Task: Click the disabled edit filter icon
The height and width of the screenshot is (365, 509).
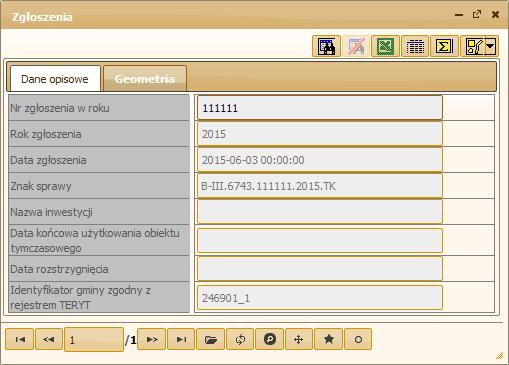Action: click(356, 46)
